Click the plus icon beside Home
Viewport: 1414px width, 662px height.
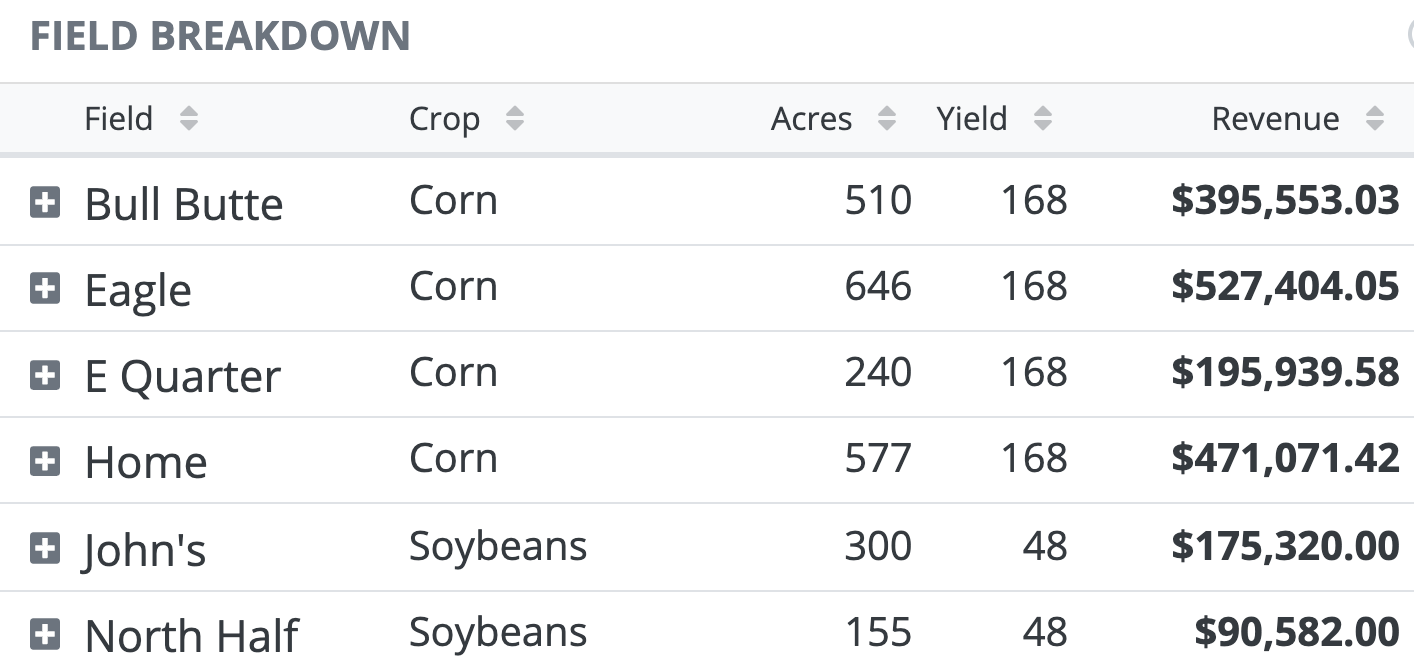point(45,462)
